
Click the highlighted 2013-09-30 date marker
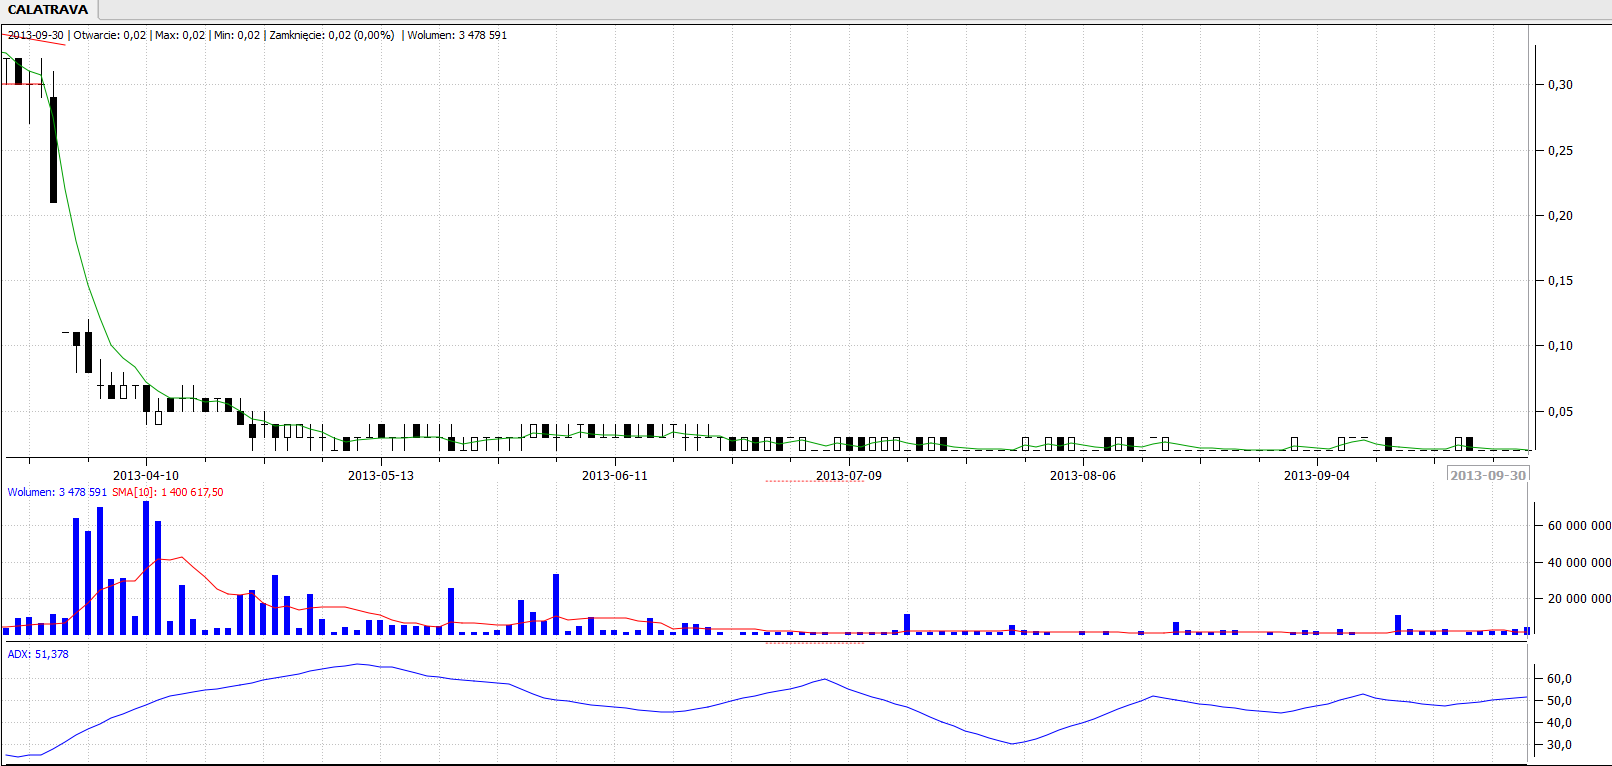pyautogui.click(x=1489, y=475)
